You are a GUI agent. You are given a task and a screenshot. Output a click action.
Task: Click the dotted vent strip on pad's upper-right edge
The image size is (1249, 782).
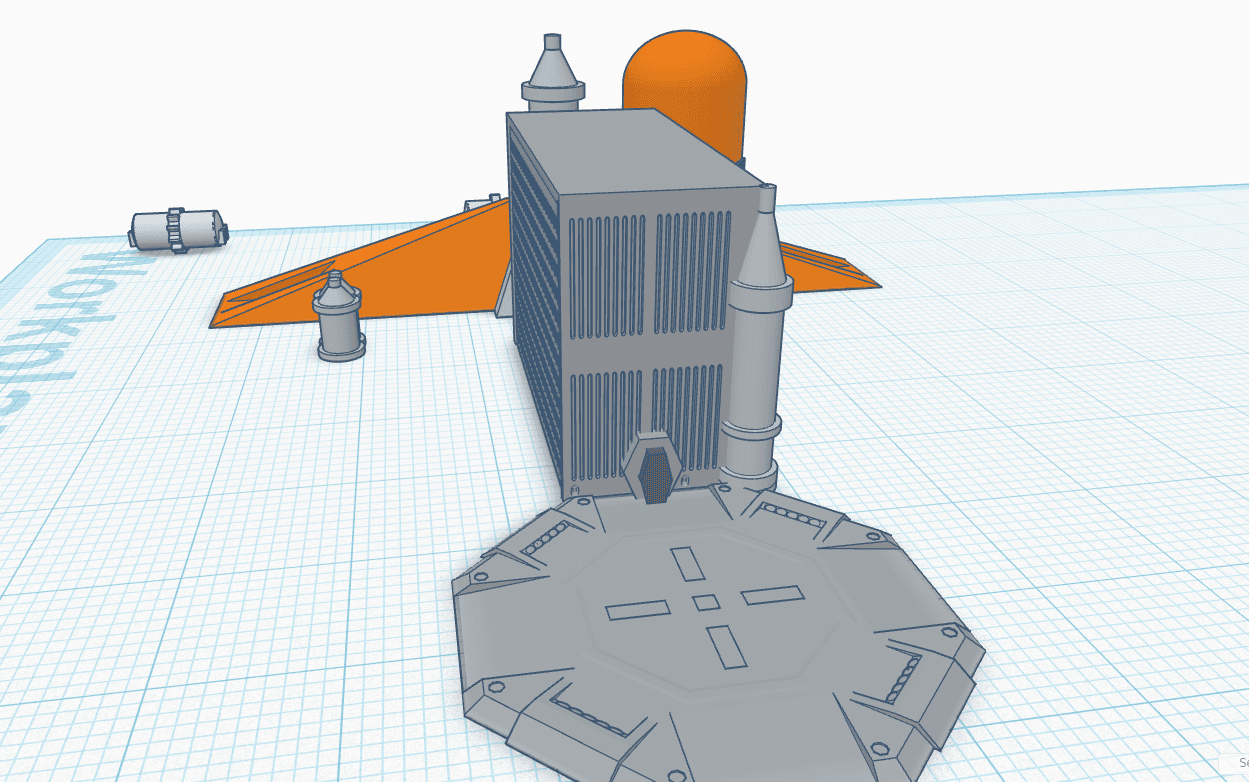click(x=791, y=515)
